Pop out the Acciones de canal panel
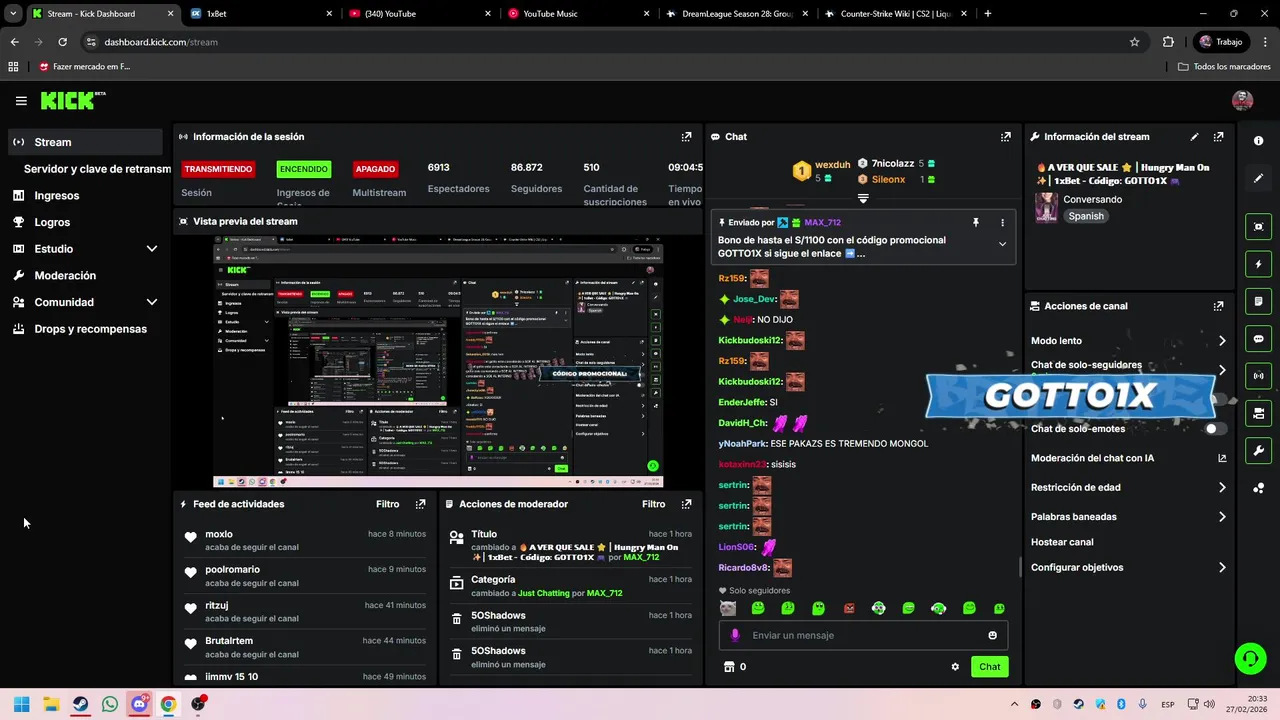The width and height of the screenshot is (1280, 720). point(1218,306)
